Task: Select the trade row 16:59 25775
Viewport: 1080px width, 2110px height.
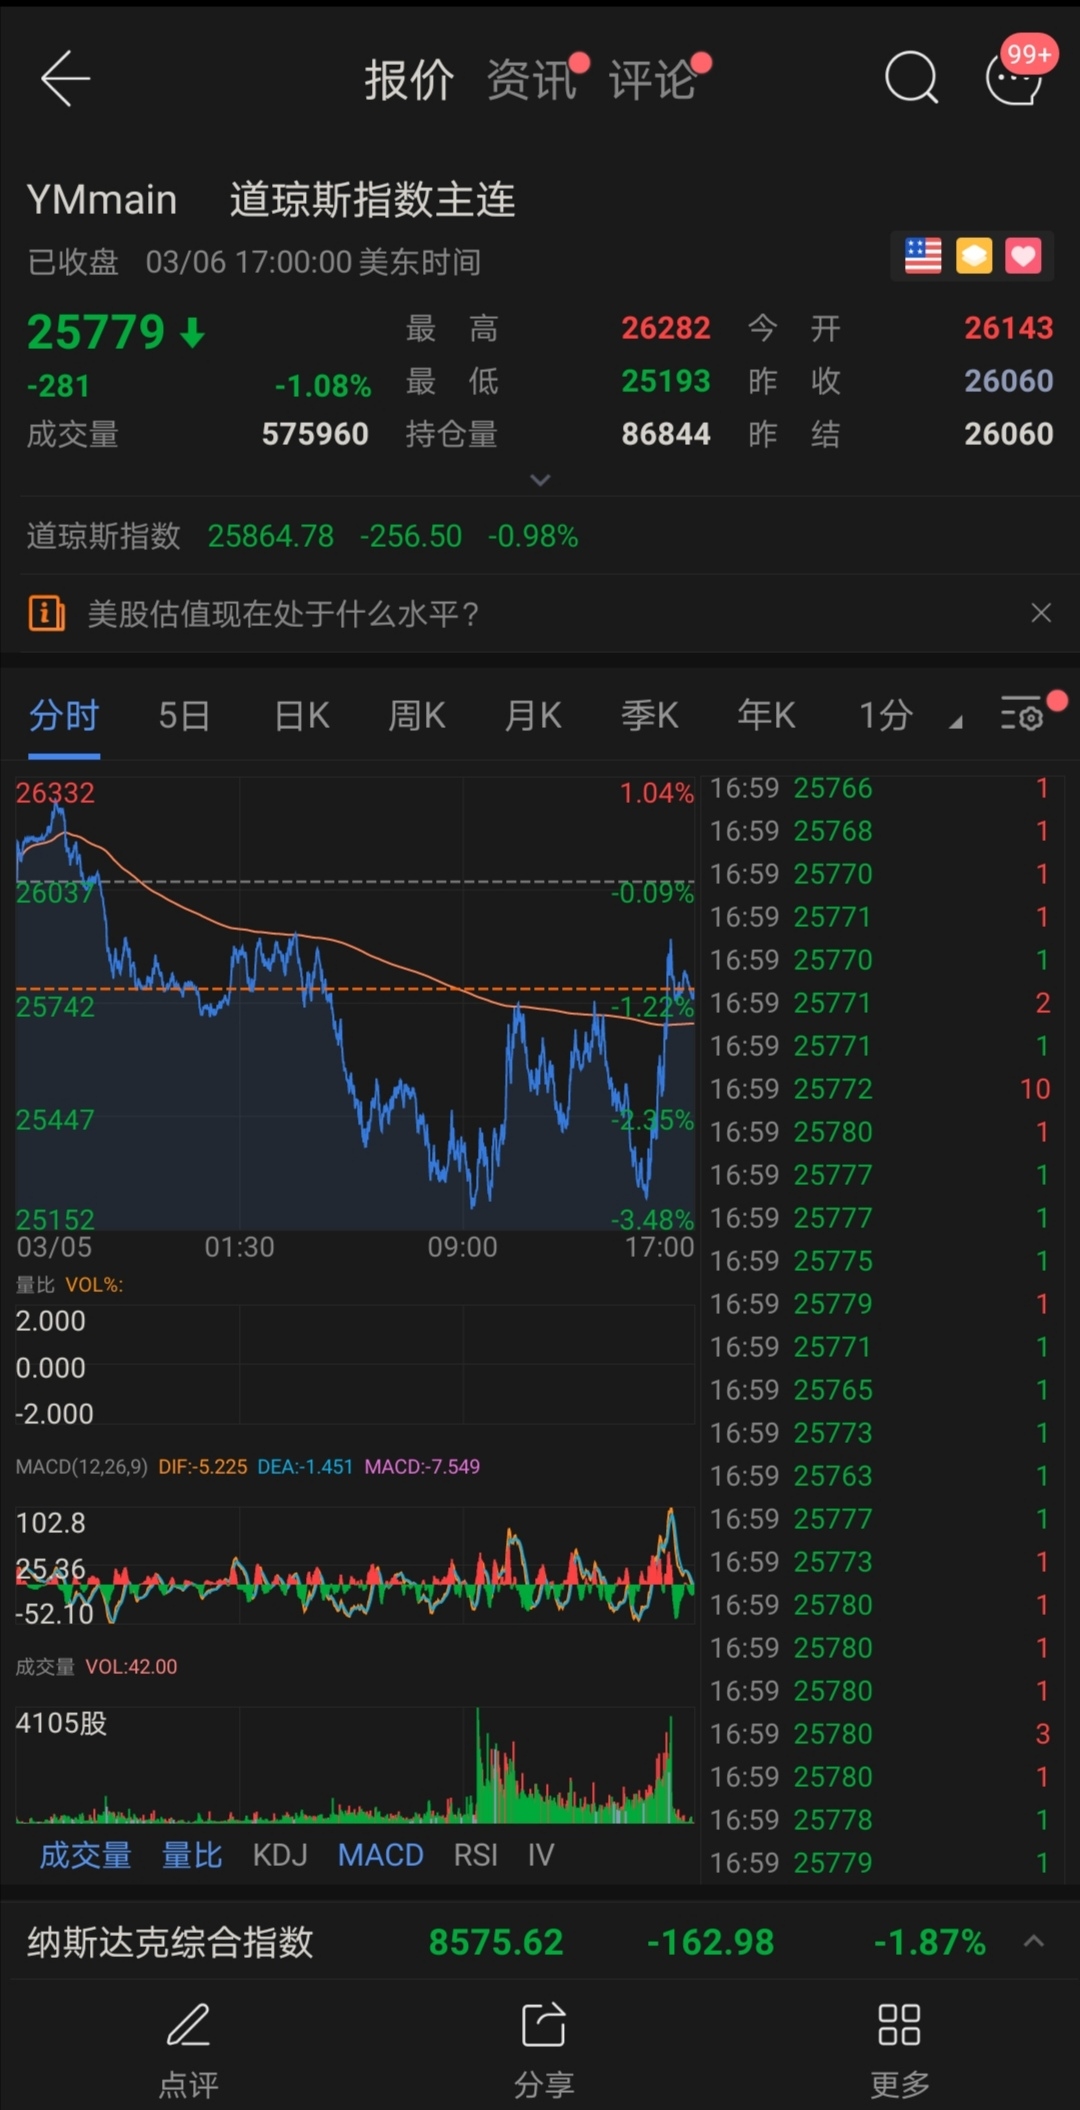Action: pos(880,1261)
